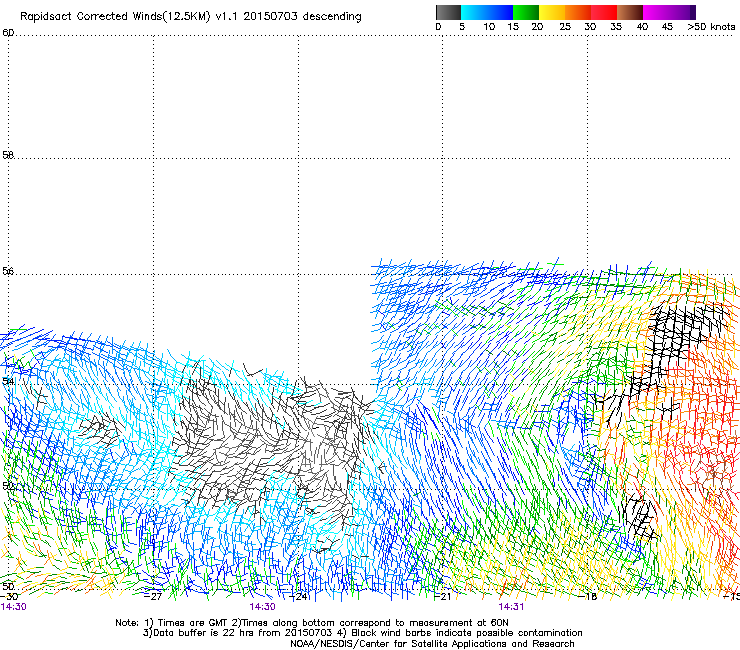The height and width of the screenshot is (650, 740).
Task: Pick the magenta 40-45 knots legend segment
Action: pos(656,12)
